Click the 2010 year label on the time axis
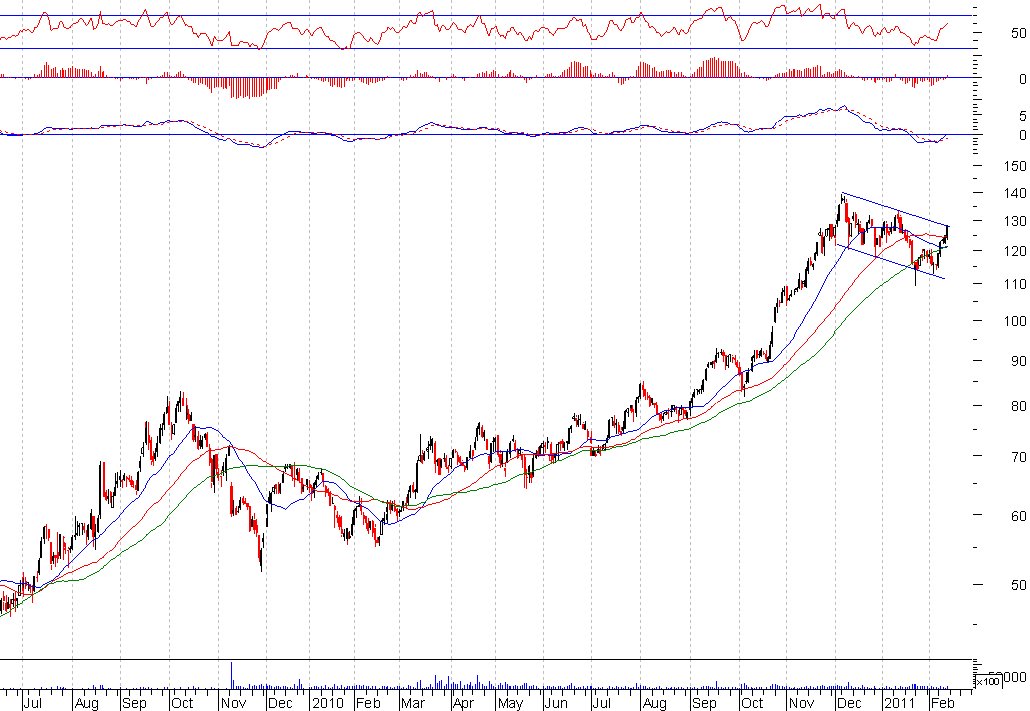1030x711 pixels. 327,703
